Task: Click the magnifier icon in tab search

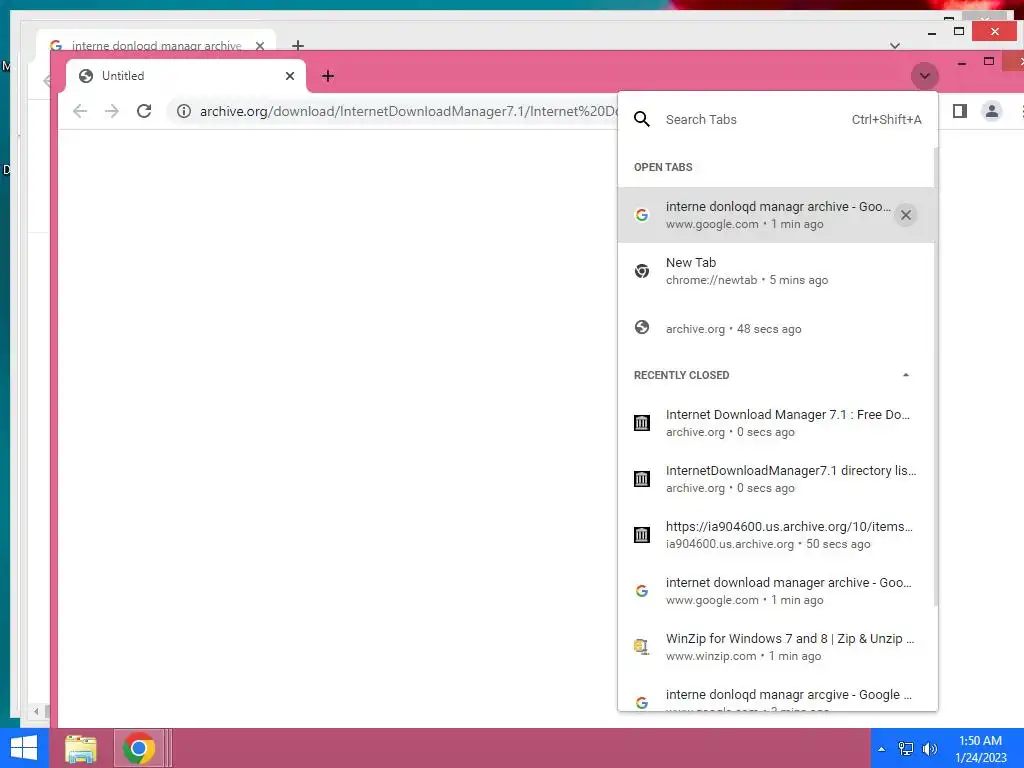Action: coord(642,119)
